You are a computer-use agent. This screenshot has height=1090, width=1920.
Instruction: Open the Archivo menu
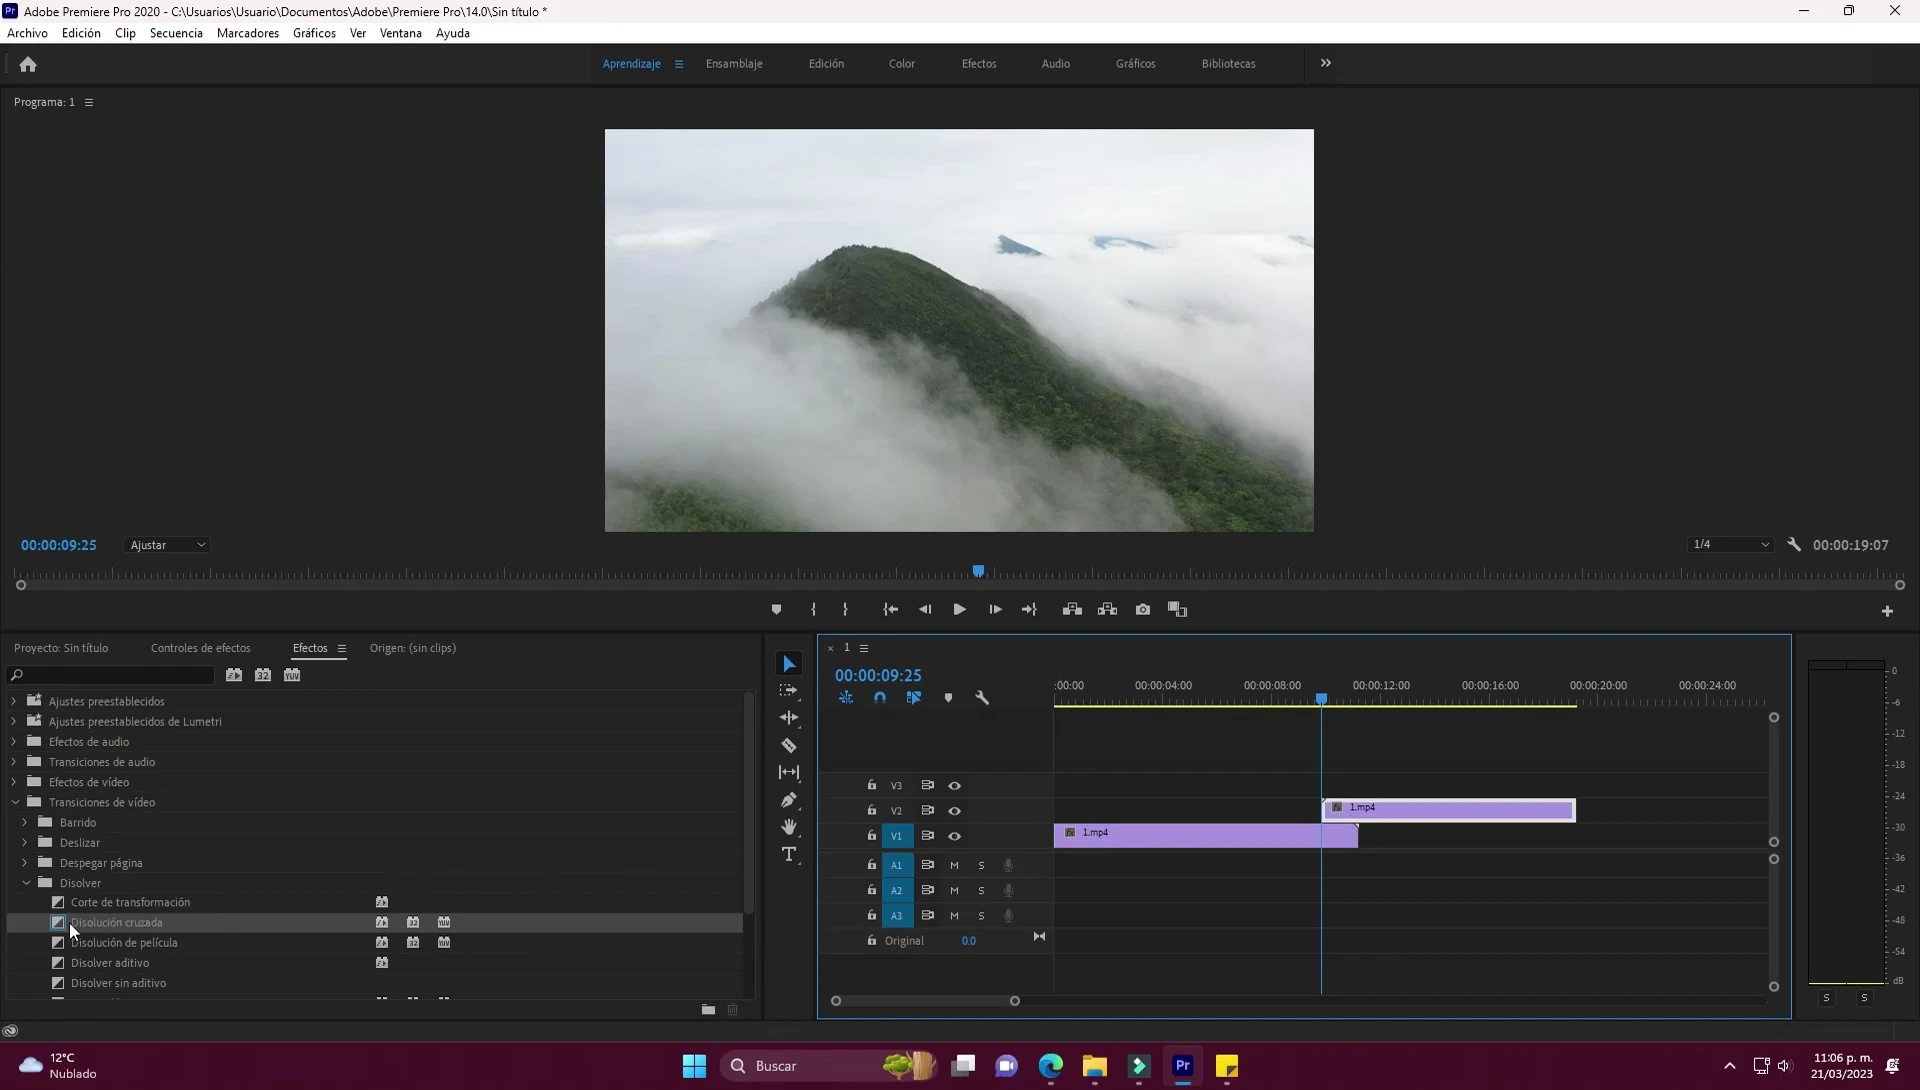click(27, 33)
